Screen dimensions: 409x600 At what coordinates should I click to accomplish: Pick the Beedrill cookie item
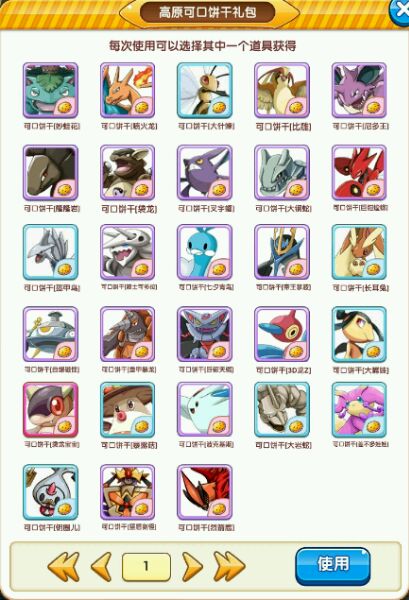[x=205, y=91]
